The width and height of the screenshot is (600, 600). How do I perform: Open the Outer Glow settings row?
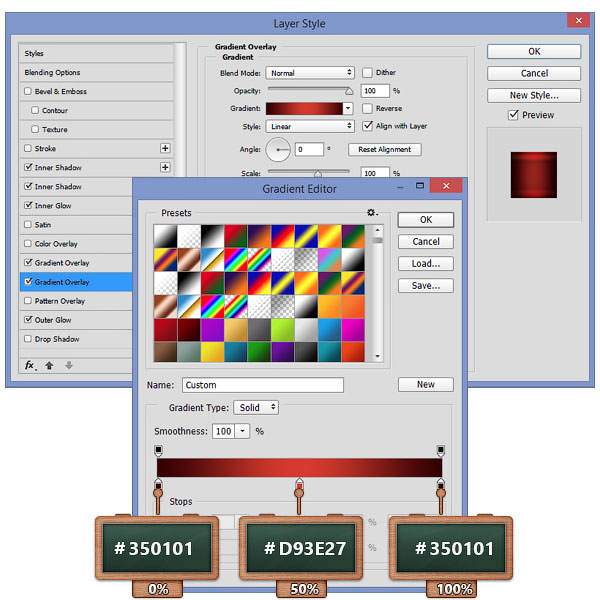coord(76,320)
